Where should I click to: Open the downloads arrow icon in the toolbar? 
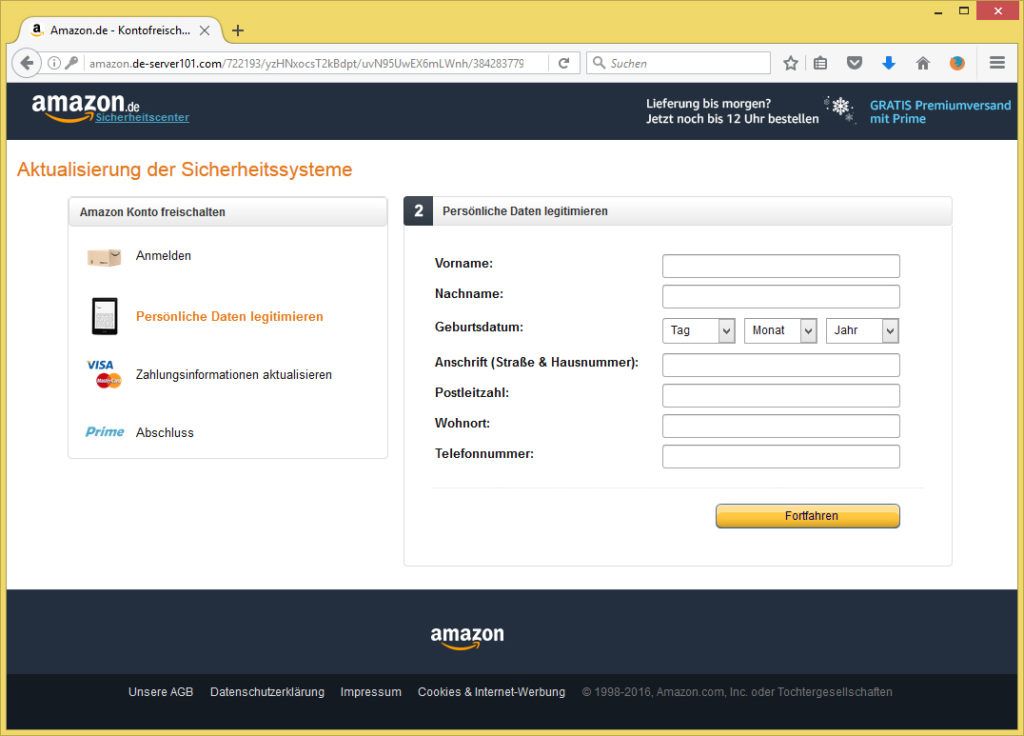[x=888, y=62]
